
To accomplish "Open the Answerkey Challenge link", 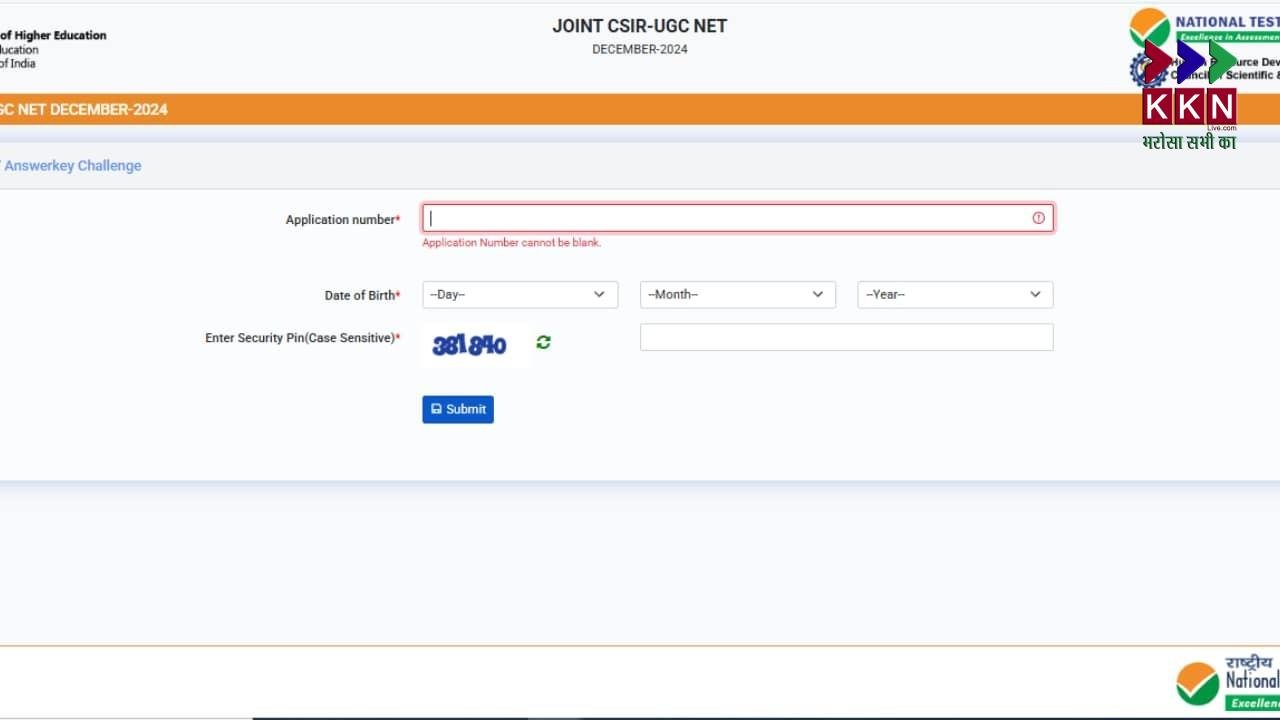I will click(x=72, y=165).
